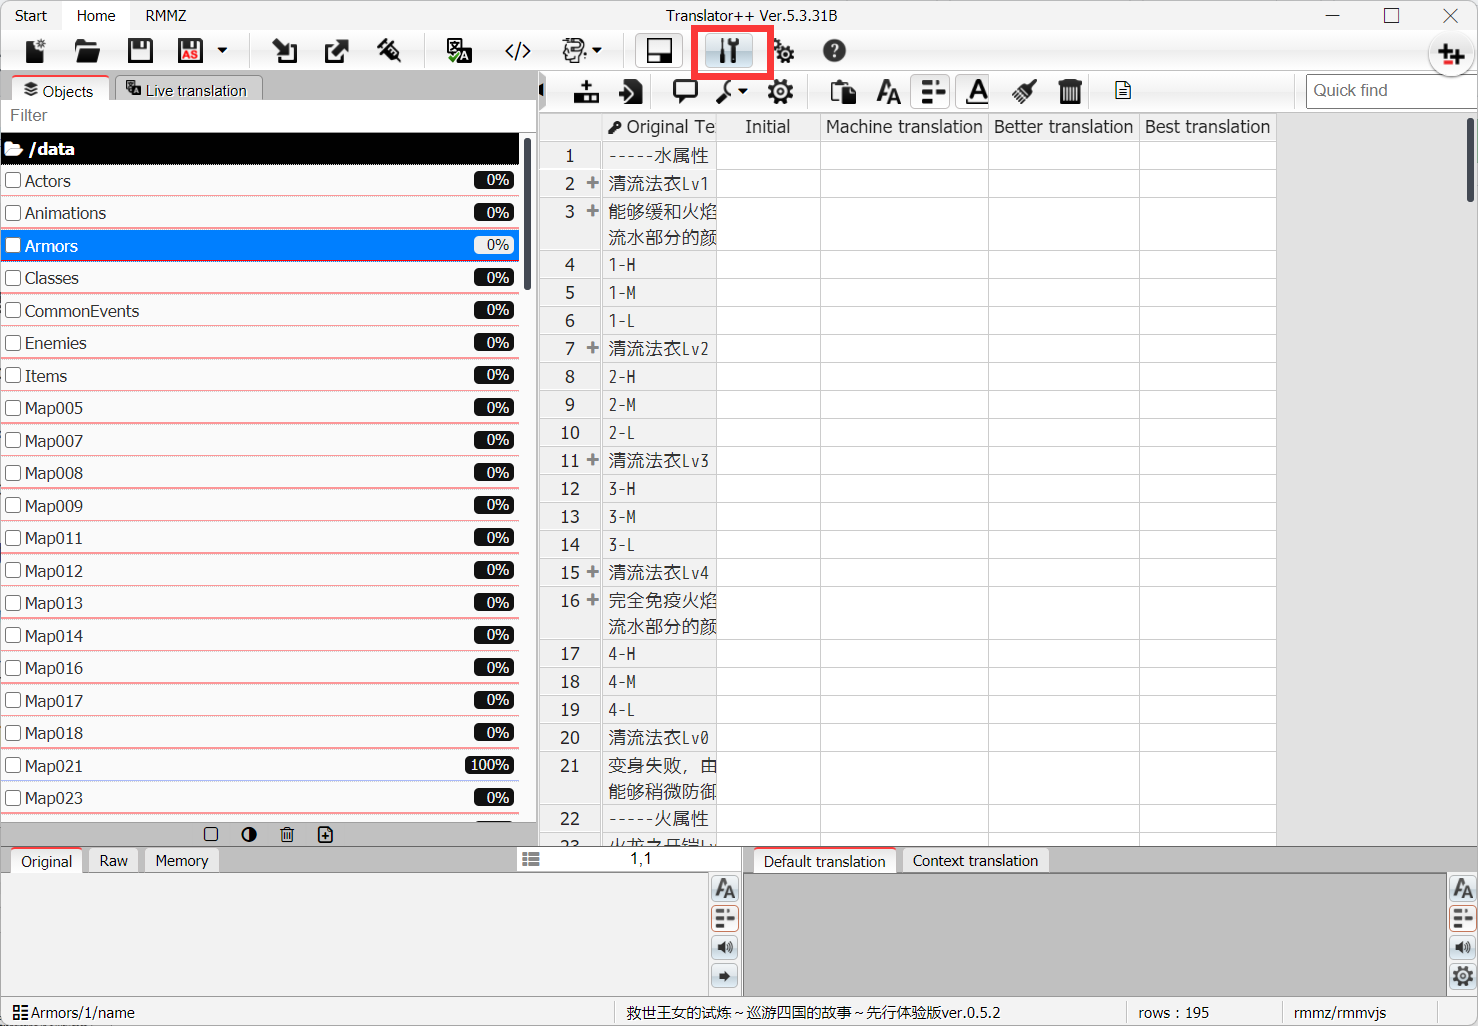This screenshot has width=1478, height=1026.
Task: Switch to the Live translation tab
Action: coord(188,90)
